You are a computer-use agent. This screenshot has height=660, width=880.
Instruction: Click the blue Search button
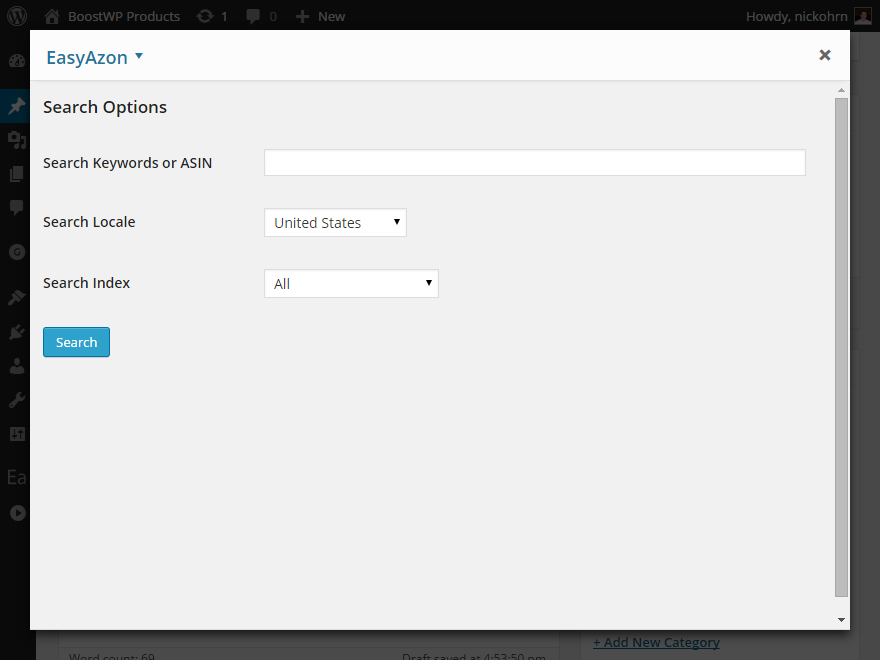(x=76, y=342)
